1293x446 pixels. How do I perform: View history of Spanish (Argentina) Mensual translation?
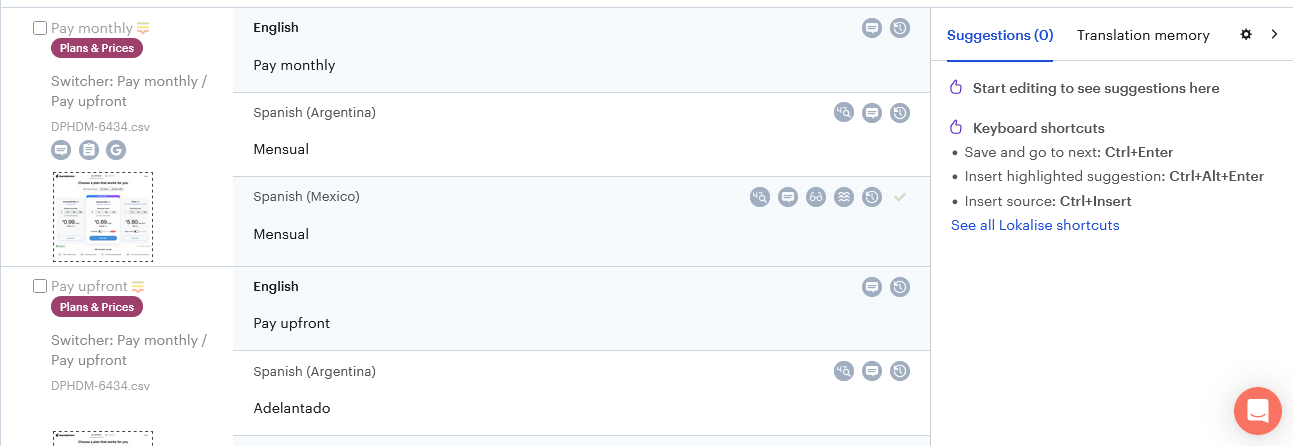[900, 113]
